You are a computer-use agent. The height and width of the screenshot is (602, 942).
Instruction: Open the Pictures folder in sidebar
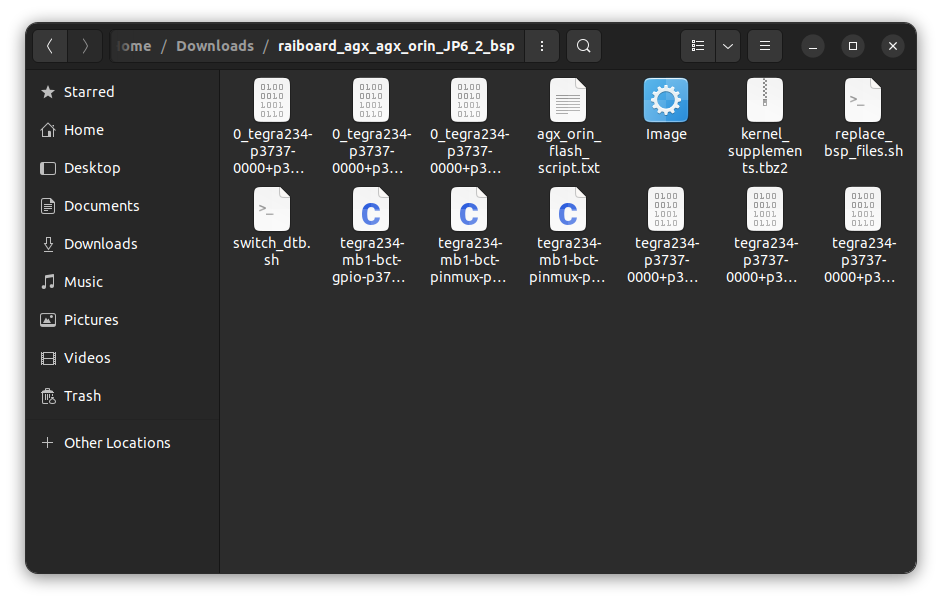[123, 320]
